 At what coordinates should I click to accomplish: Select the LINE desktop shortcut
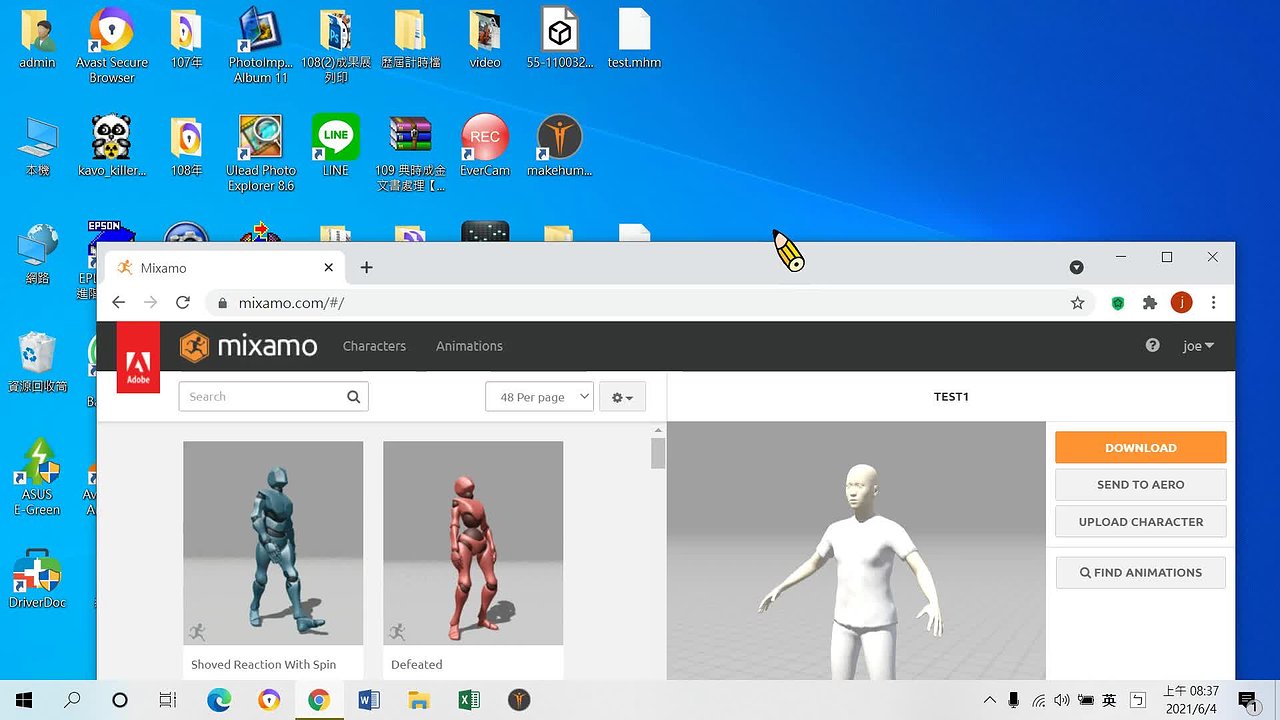point(336,145)
